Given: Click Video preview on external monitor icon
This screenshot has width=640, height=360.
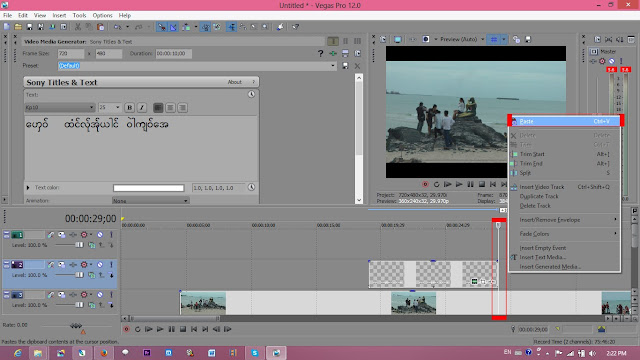Looking at the screenshot, I should point(398,39).
